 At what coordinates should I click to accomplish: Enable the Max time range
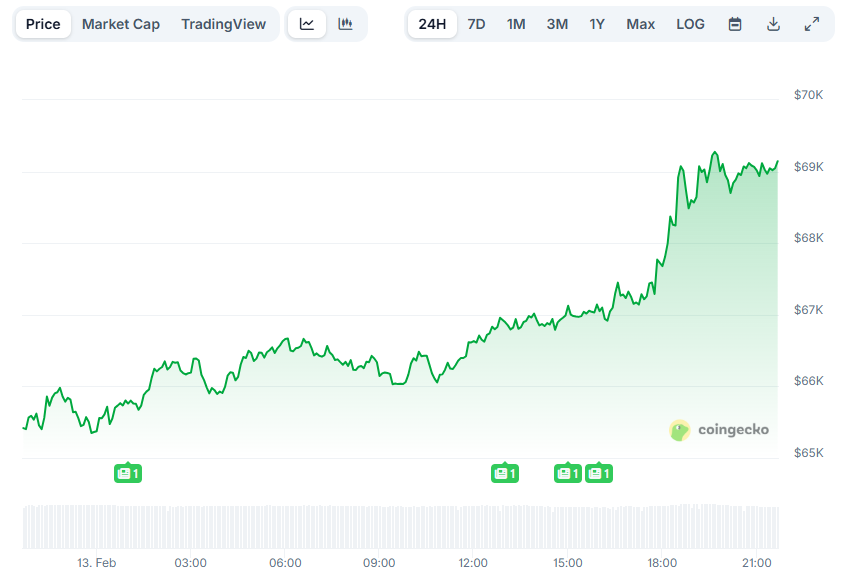pos(640,23)
